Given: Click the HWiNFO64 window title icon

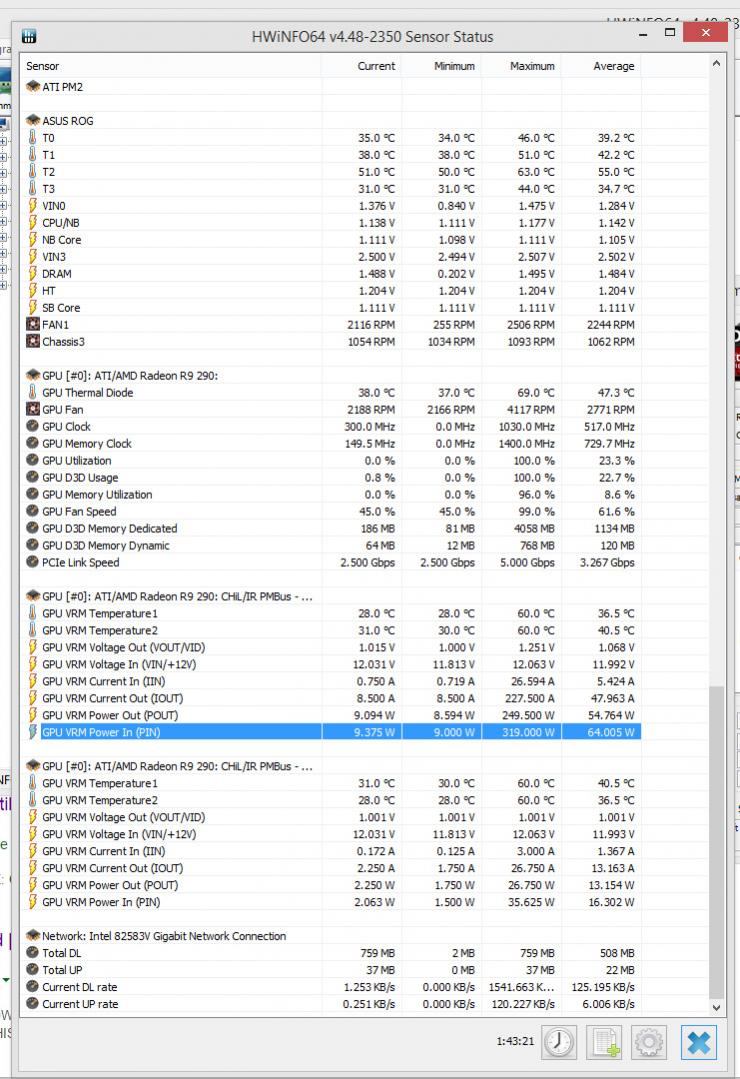Looking at the screenshot, I should (29, 36).
